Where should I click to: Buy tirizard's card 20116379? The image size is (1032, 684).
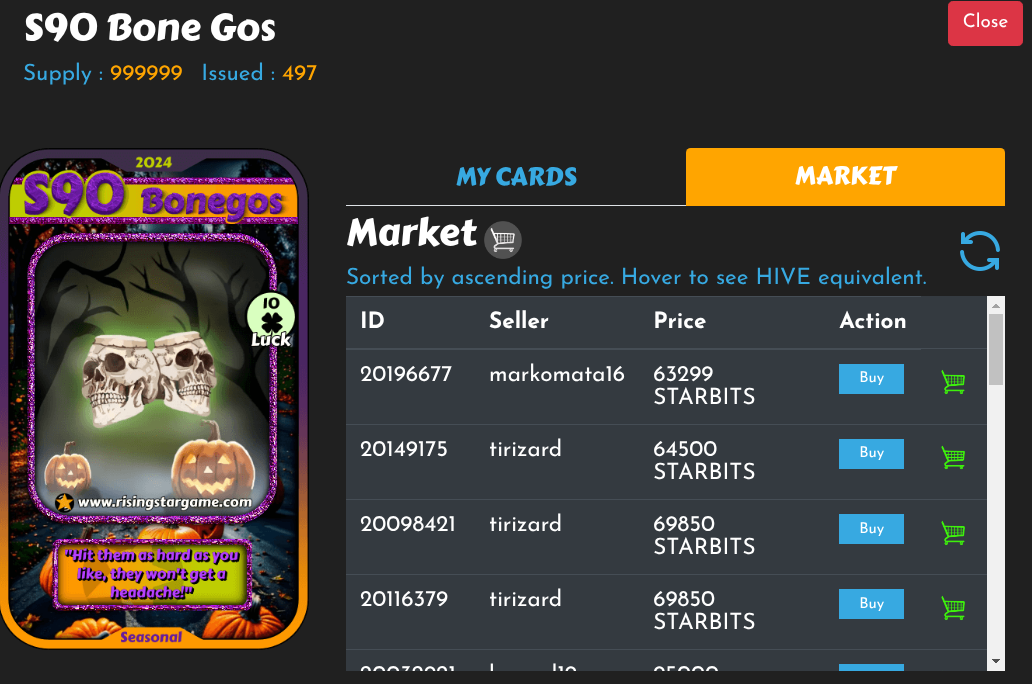click(x=871, y=604)
